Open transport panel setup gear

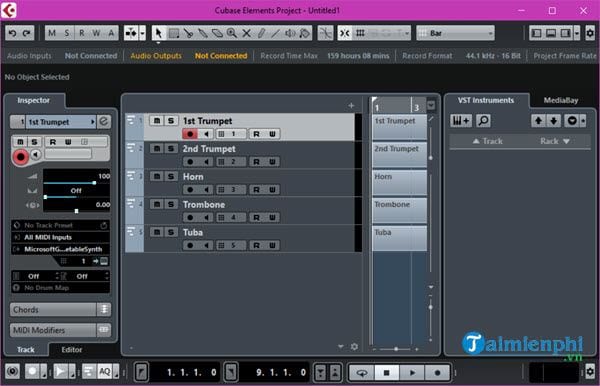590,371
